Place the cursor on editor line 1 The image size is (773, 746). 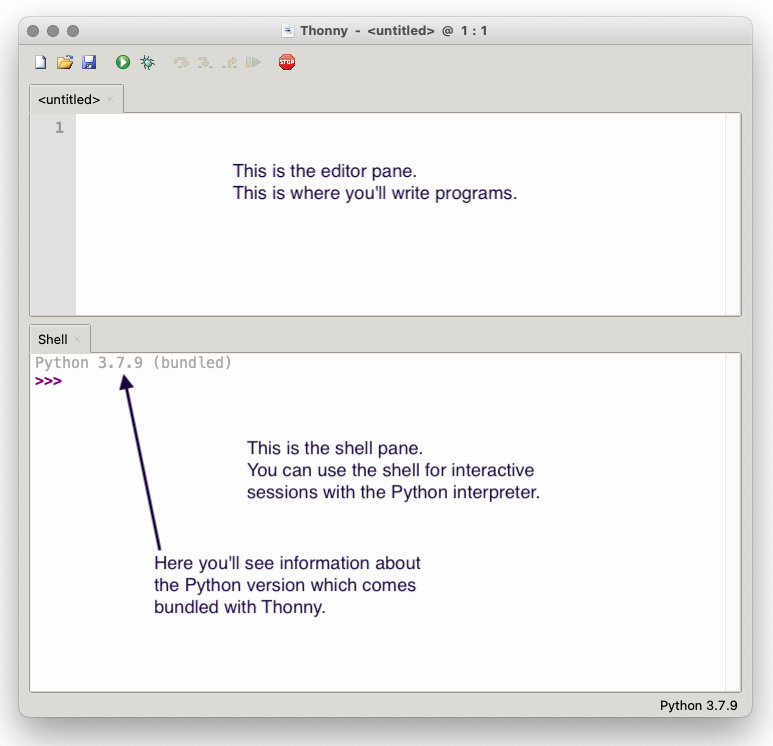tap(400, 128)
